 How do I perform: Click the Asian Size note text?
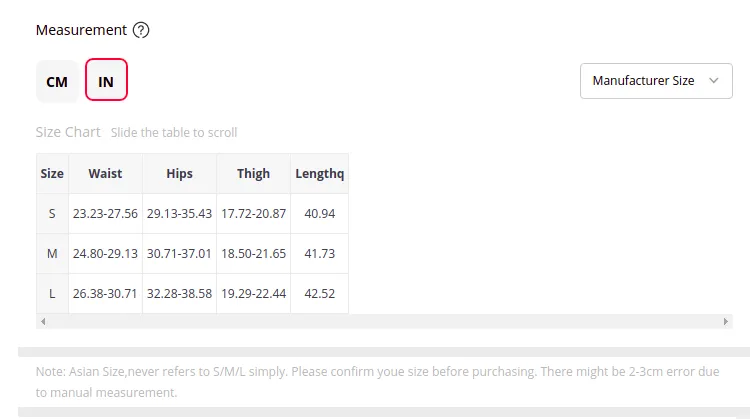[377, 382]
